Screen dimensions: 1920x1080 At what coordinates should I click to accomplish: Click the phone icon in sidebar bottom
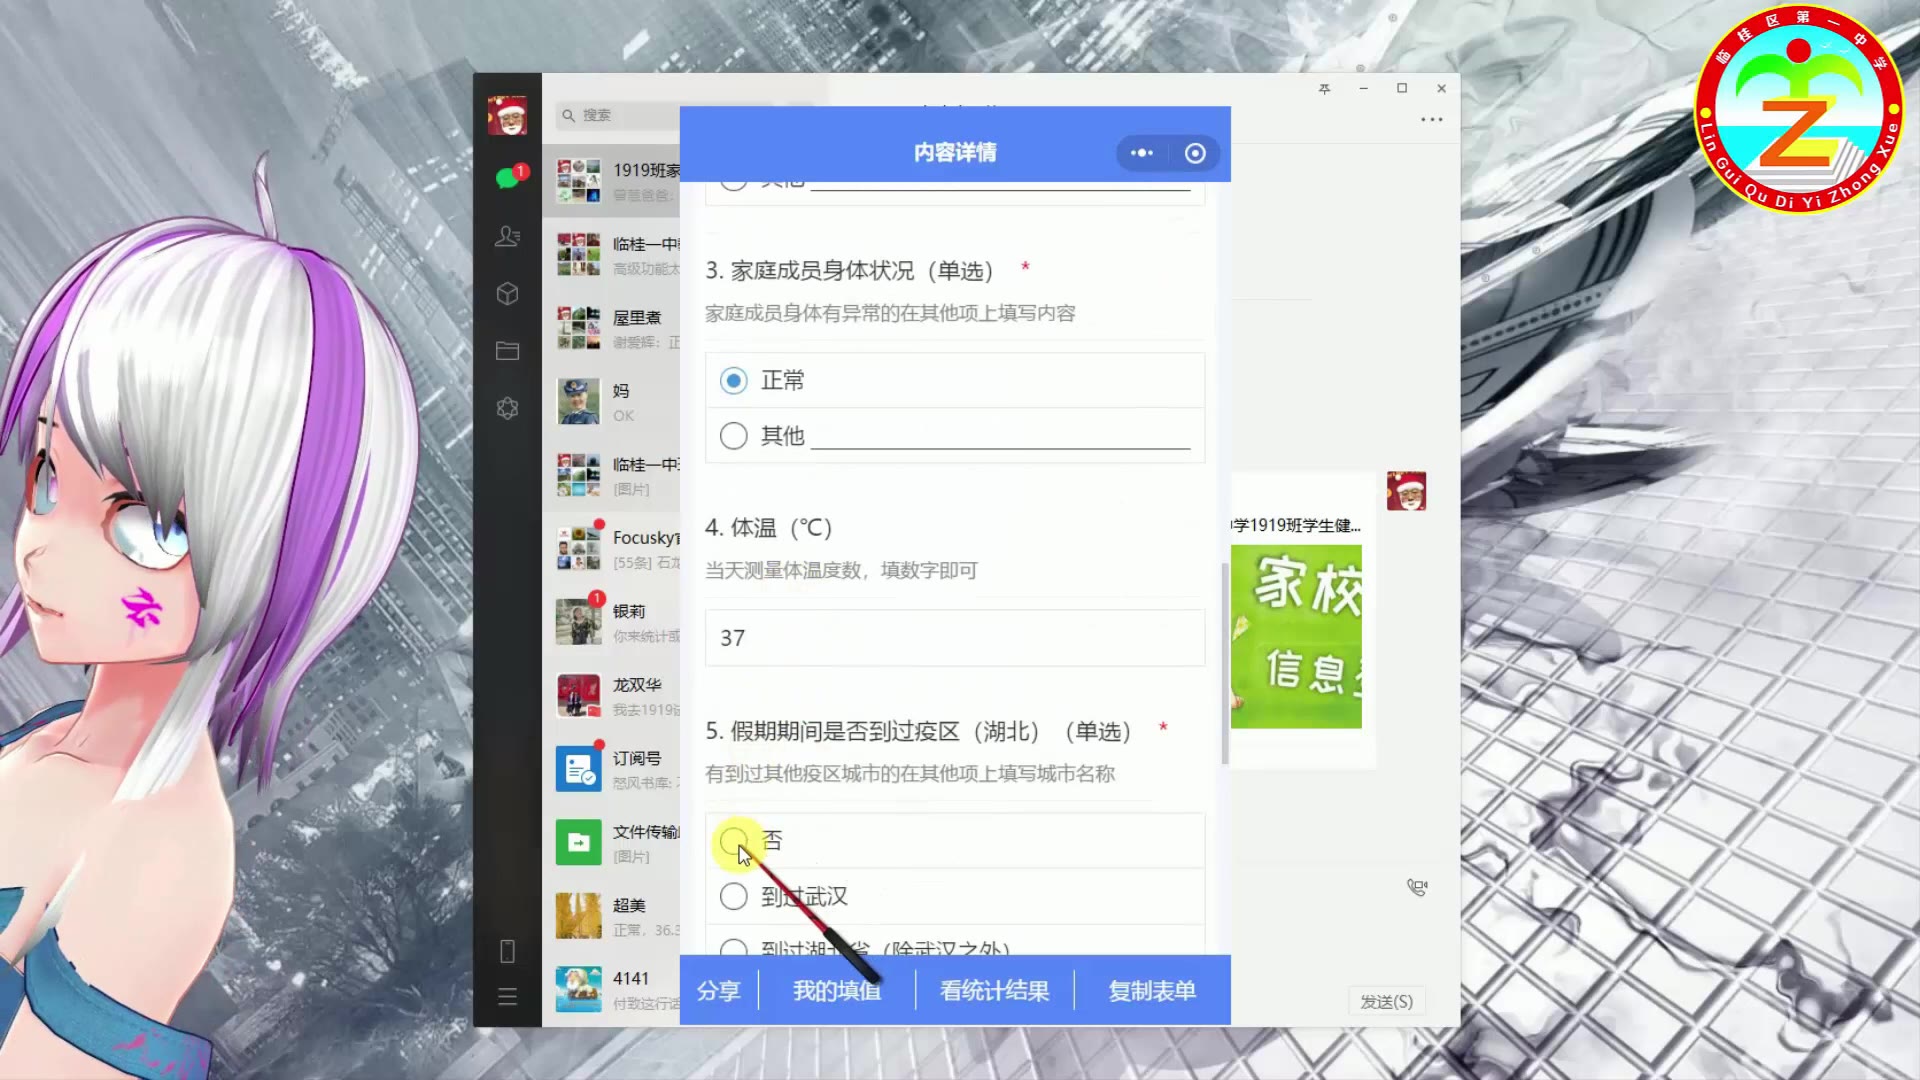(x=507, y=951)
